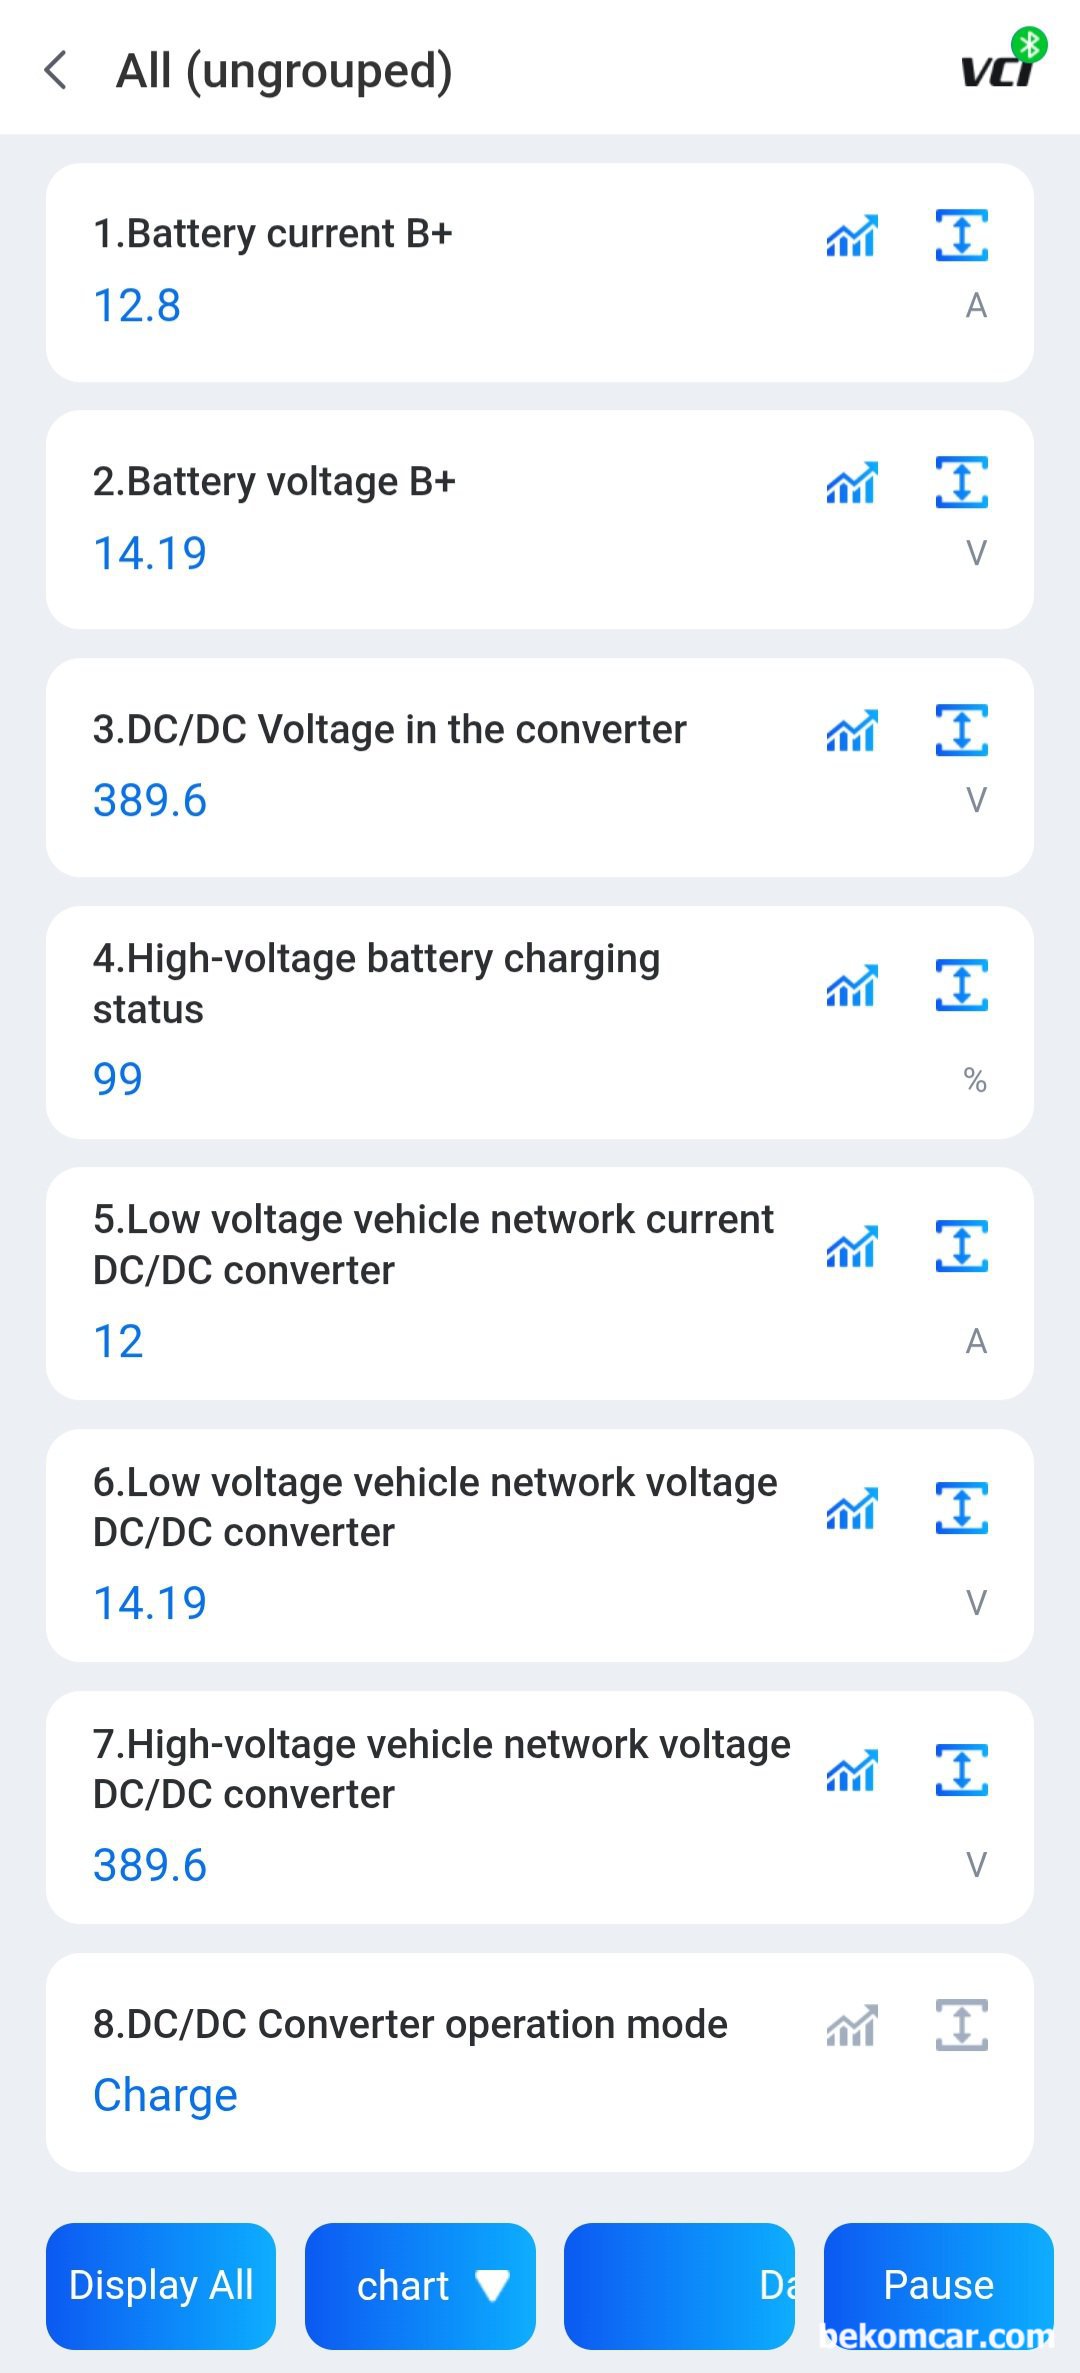Open the DC/DC Converter operation mode card
The image size is (1080, 2373).
[540, 2062]
